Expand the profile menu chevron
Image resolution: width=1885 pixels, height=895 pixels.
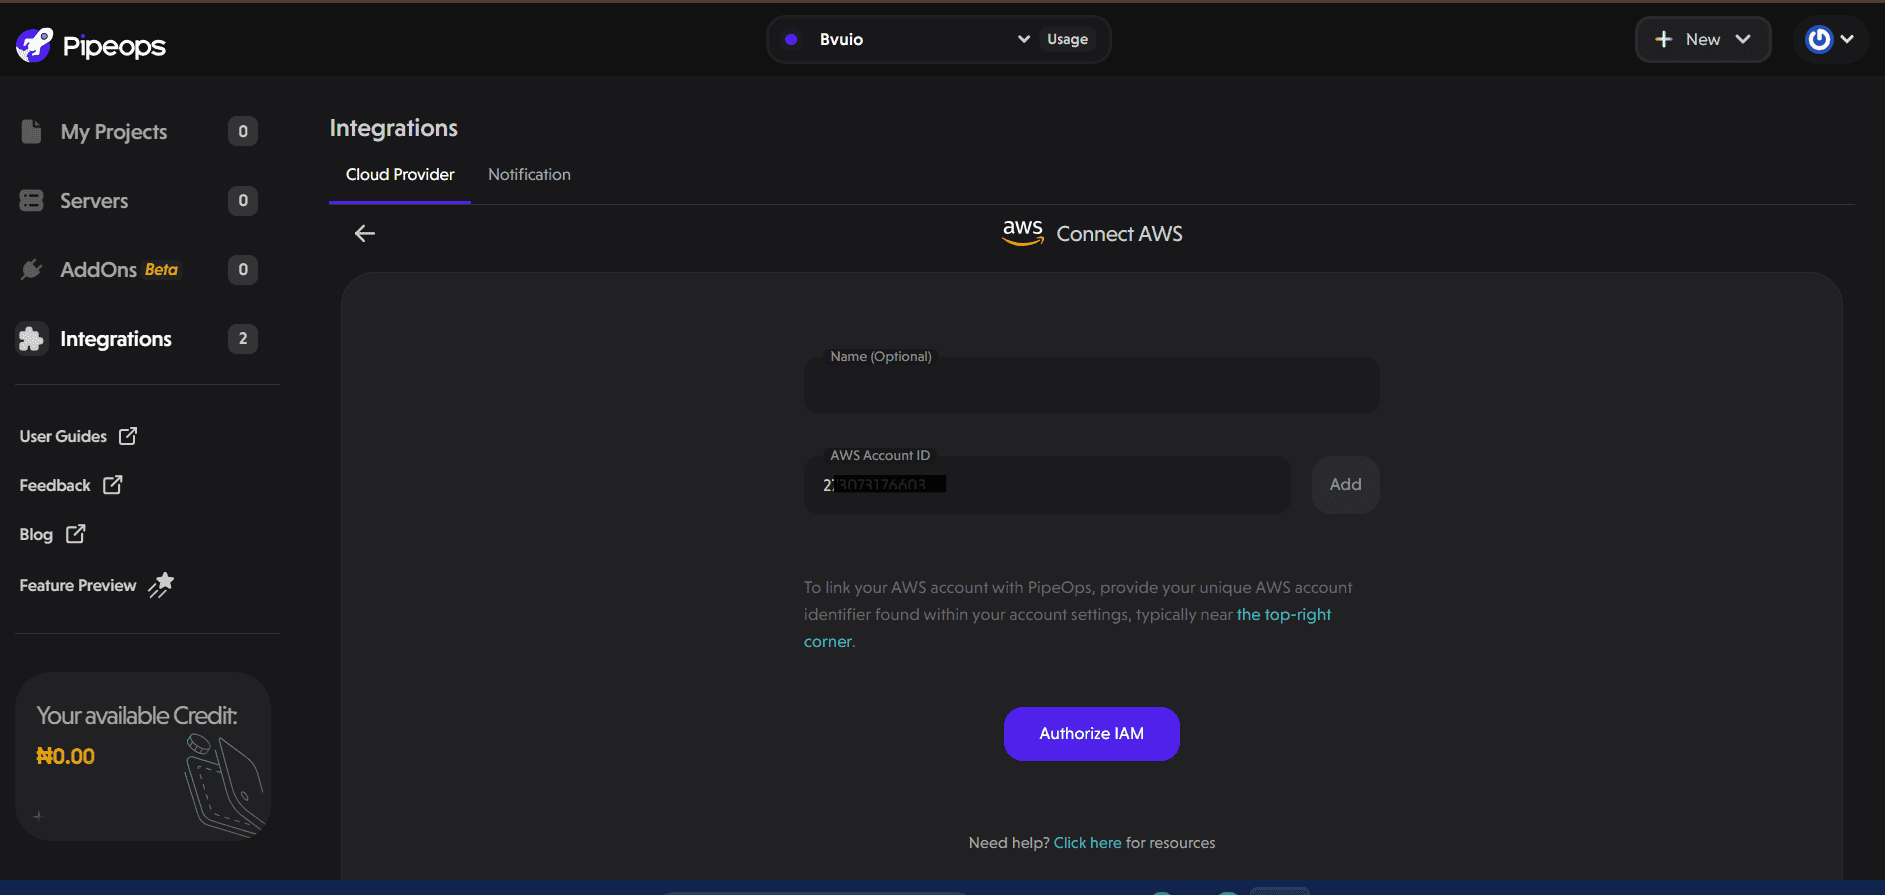pos(1847,39)
